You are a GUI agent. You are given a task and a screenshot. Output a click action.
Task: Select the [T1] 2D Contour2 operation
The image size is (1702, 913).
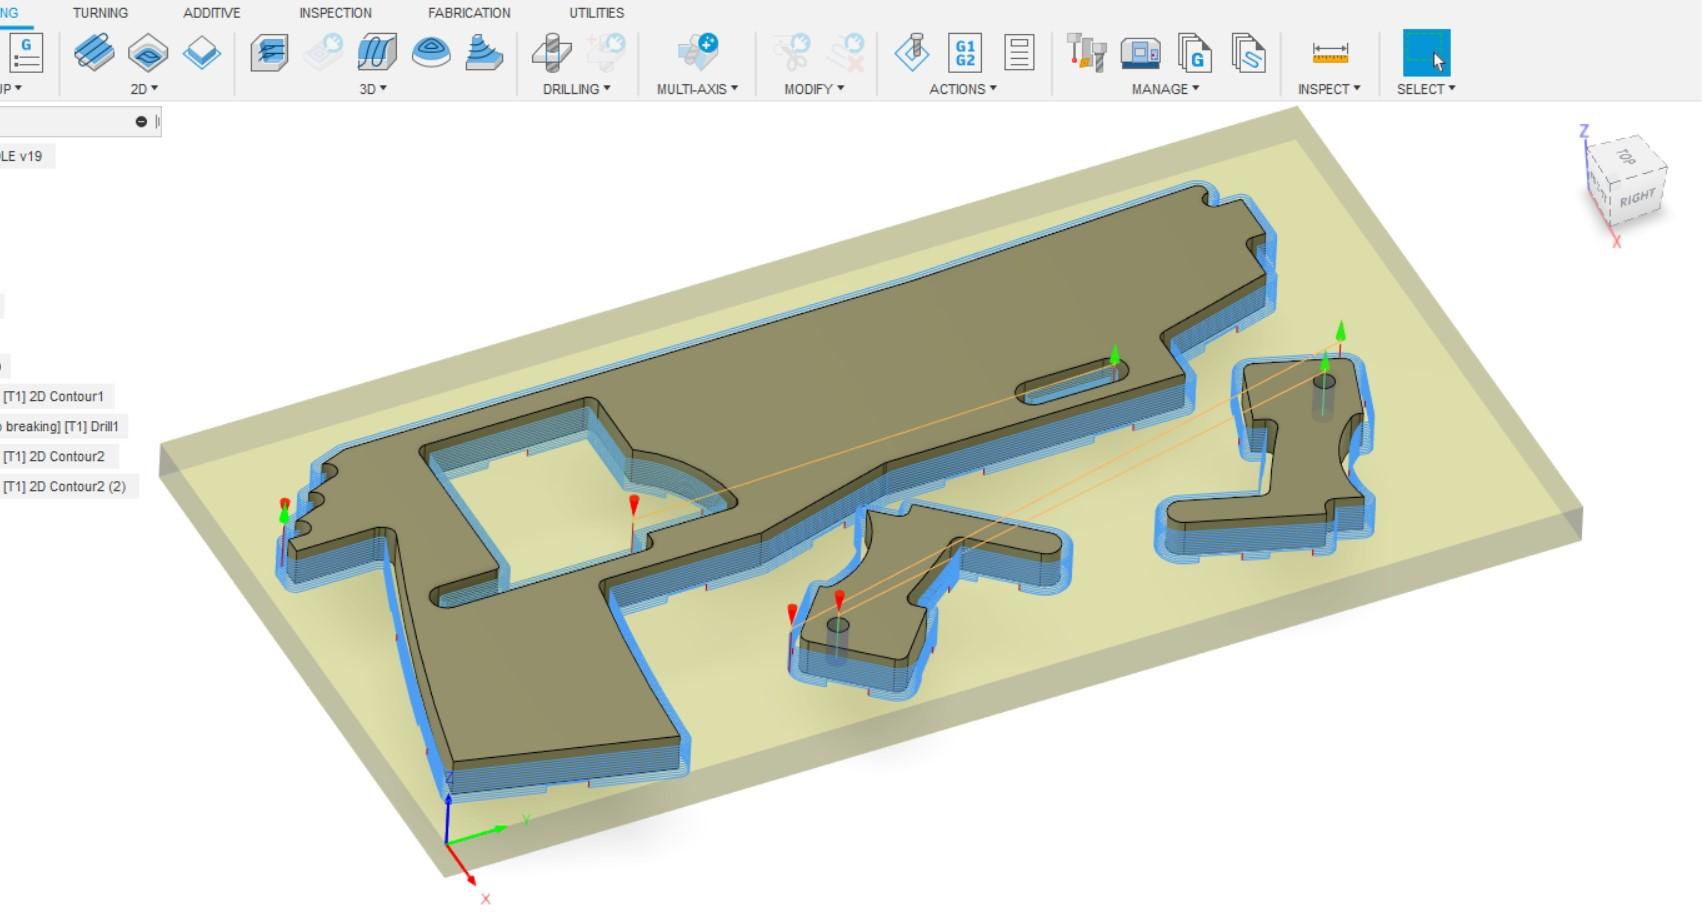tap(54, 457)
